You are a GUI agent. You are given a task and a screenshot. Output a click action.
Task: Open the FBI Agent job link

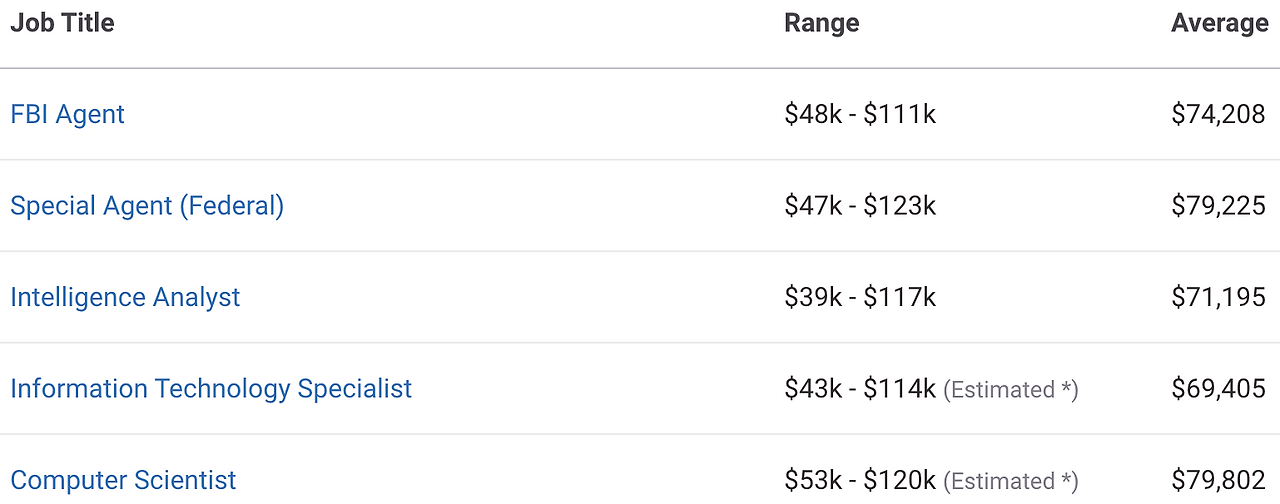point(67,114)
